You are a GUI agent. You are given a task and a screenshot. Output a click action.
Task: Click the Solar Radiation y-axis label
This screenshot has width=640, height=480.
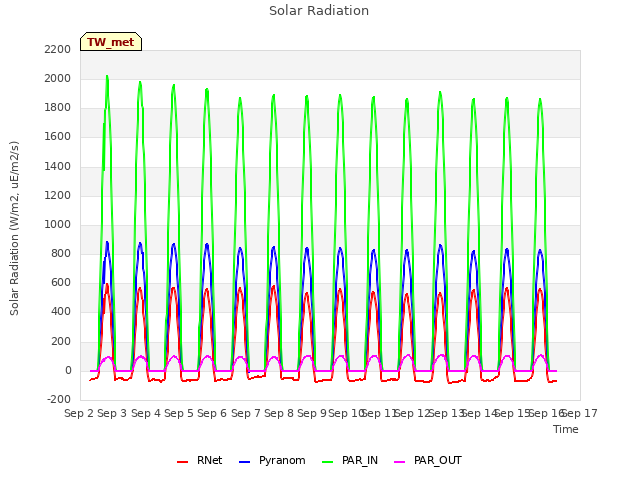click(x=14, y=228)
